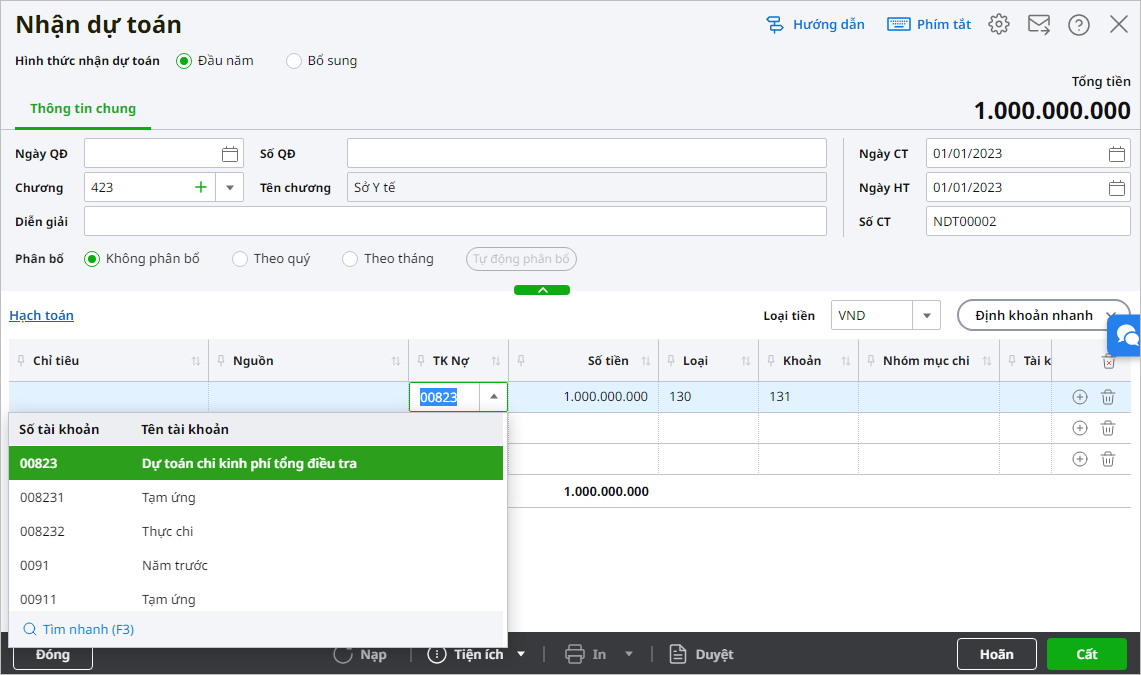This screenshot has height=675, width=1141.
Task: Collapse the general info panel chevron
Action: [x=542, y=290]
